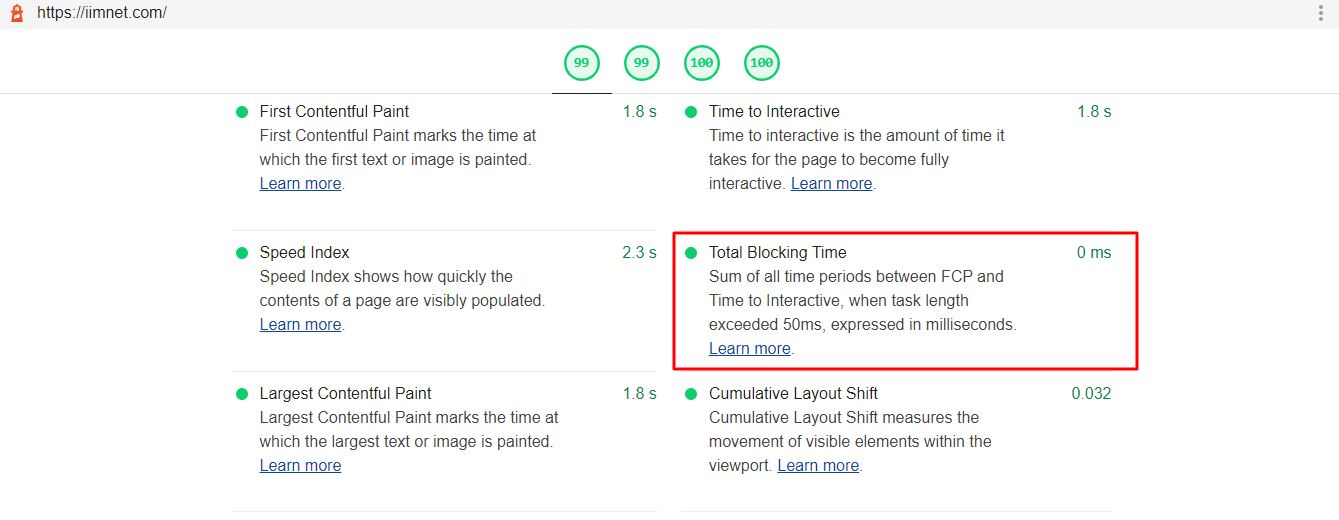Click green dot beside Total Blocking Time
1339x520 pixels.
click(x=691, y=253)
